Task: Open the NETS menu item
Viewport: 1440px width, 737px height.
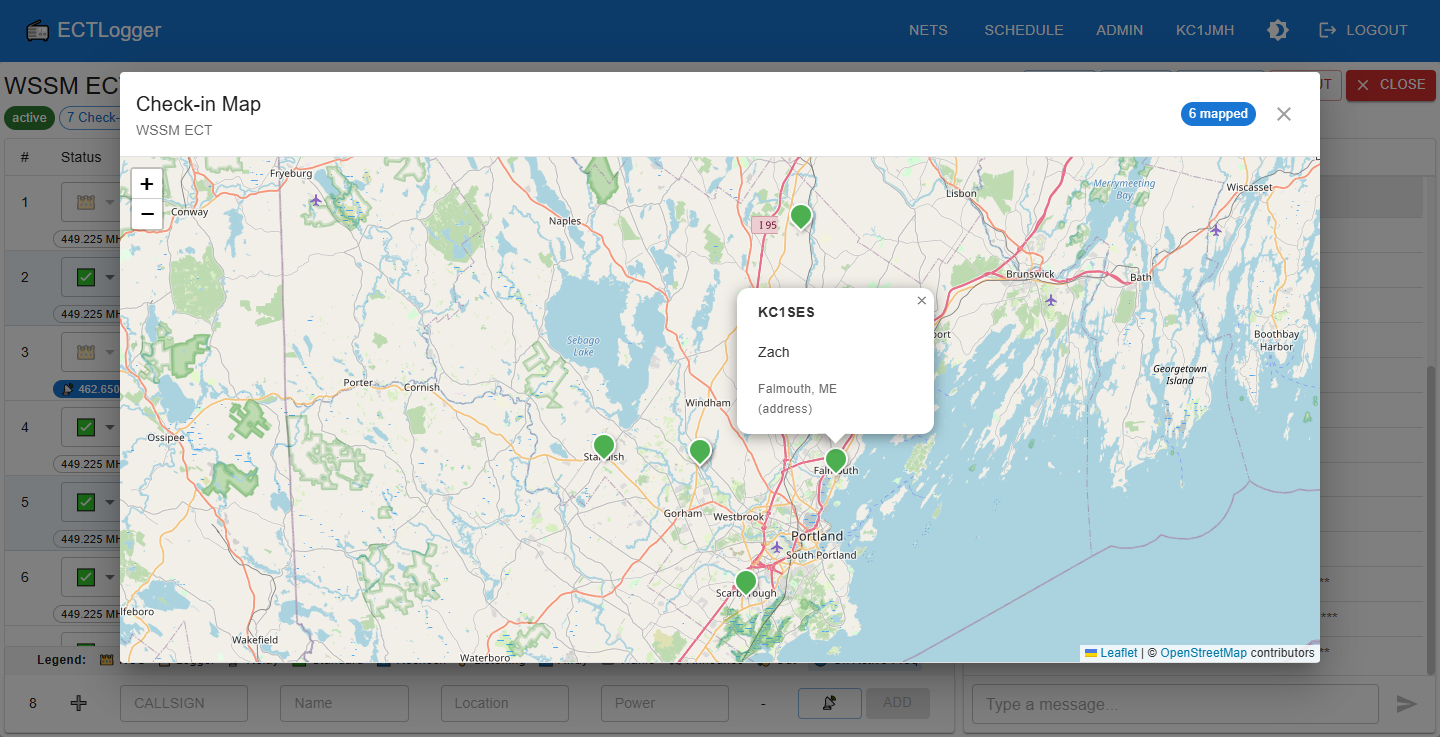Action: (928, 30)
